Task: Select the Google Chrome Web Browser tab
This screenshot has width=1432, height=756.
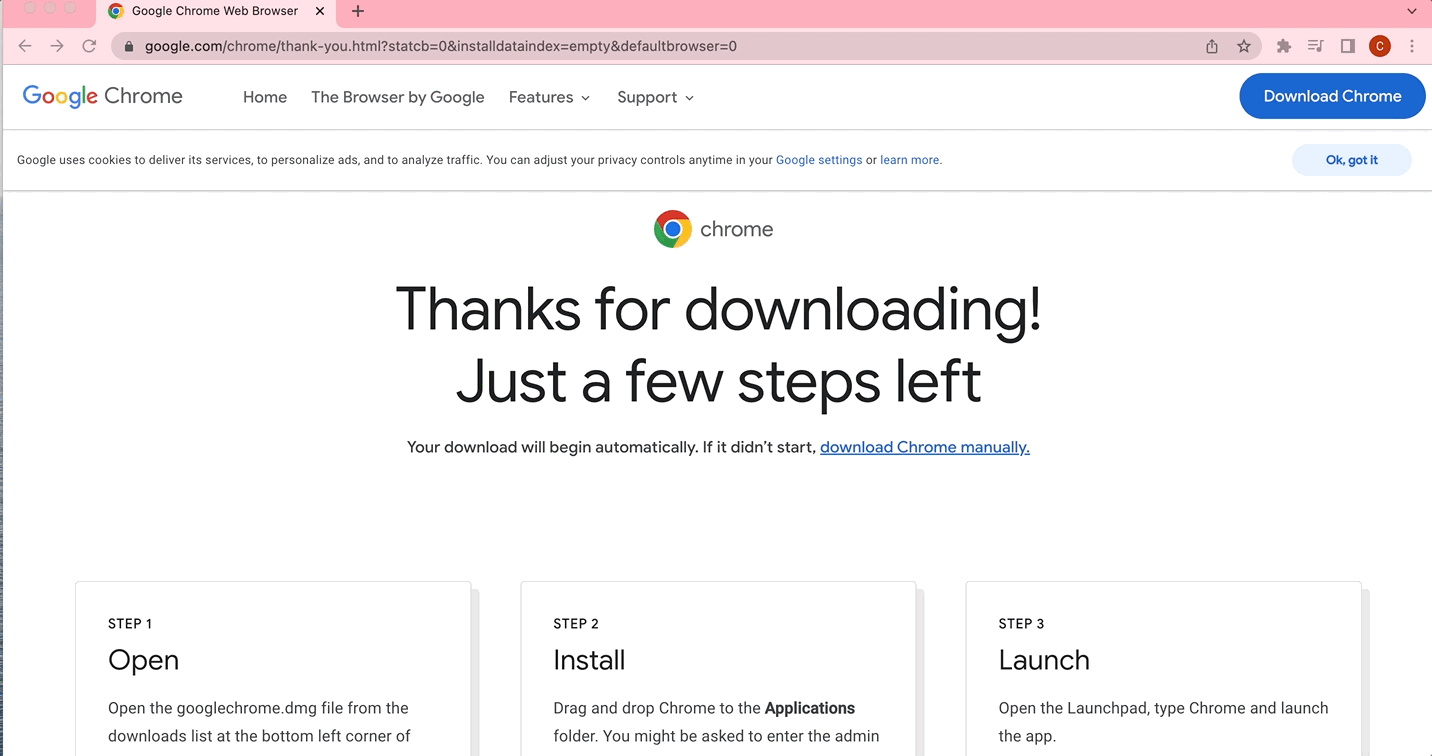Action: [215, 11]
